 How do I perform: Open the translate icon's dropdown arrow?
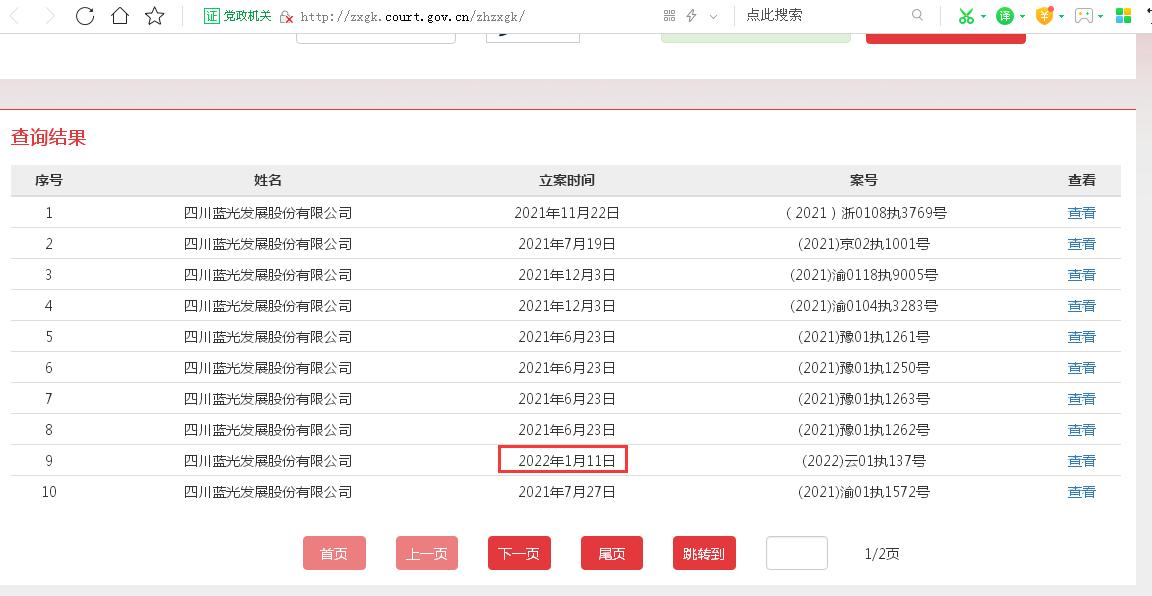1022,16
